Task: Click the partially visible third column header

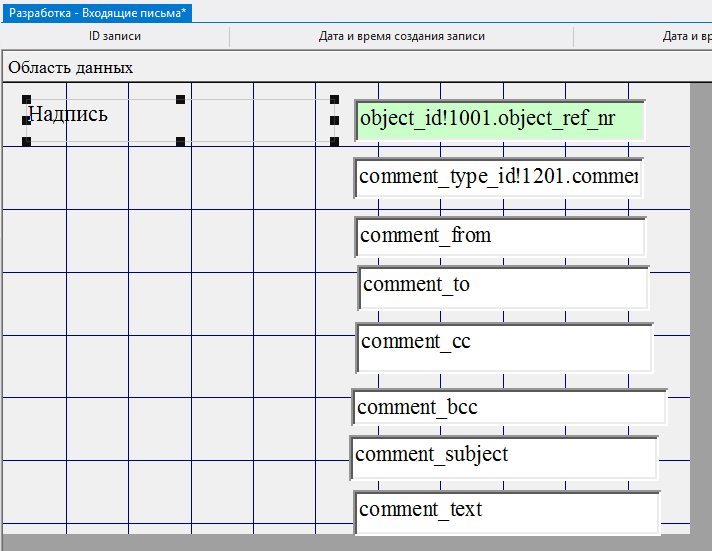Action: (x=685, y=36)
